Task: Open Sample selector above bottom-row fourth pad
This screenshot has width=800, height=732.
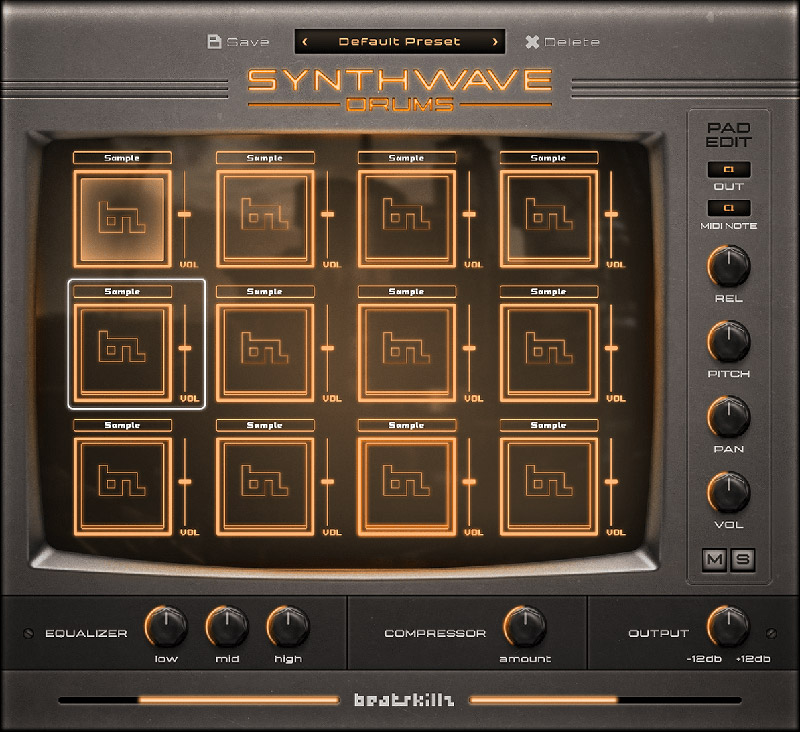Action: tap(548, 425)
